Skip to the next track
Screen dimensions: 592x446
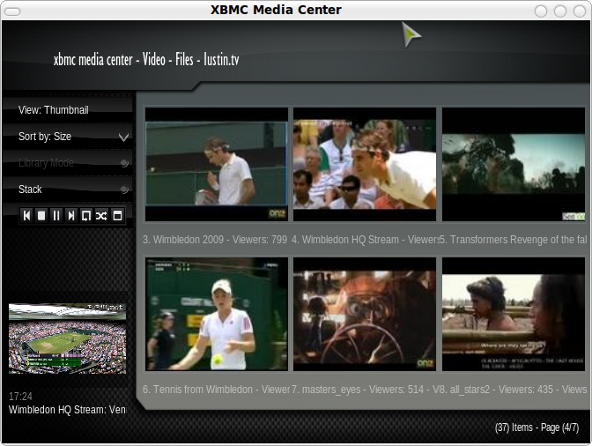coord(71,216)
